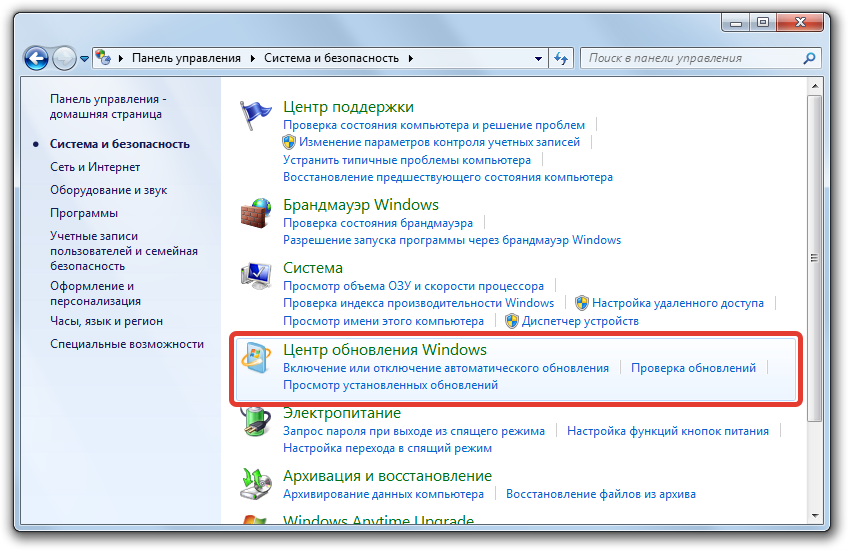Image resolution: width=849 pixels, height=551 pixels.
Task: Open Проверка состояния компьютера и решение проблем
Action: [x=434, y=125]
